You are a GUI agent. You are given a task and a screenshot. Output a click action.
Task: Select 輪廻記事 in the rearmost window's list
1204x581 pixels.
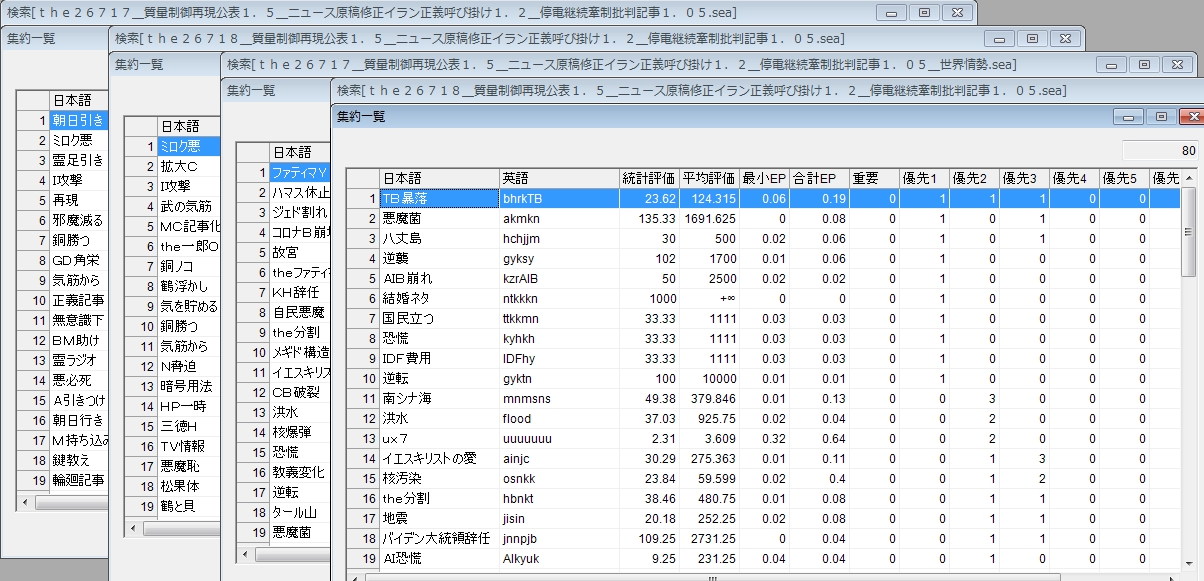pyautogui.click(x=77, y=480)
